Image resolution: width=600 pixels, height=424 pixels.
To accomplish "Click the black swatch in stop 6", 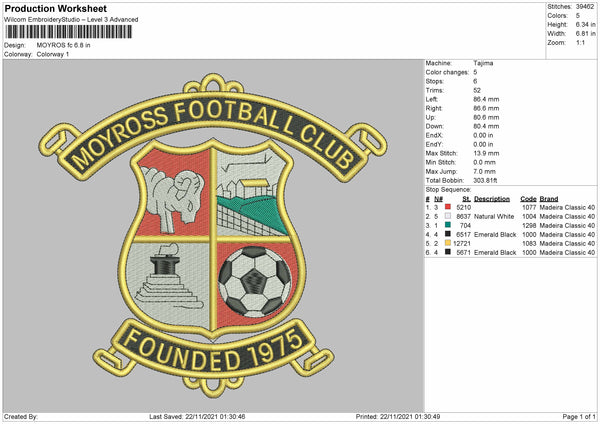I will pos(448,252).
